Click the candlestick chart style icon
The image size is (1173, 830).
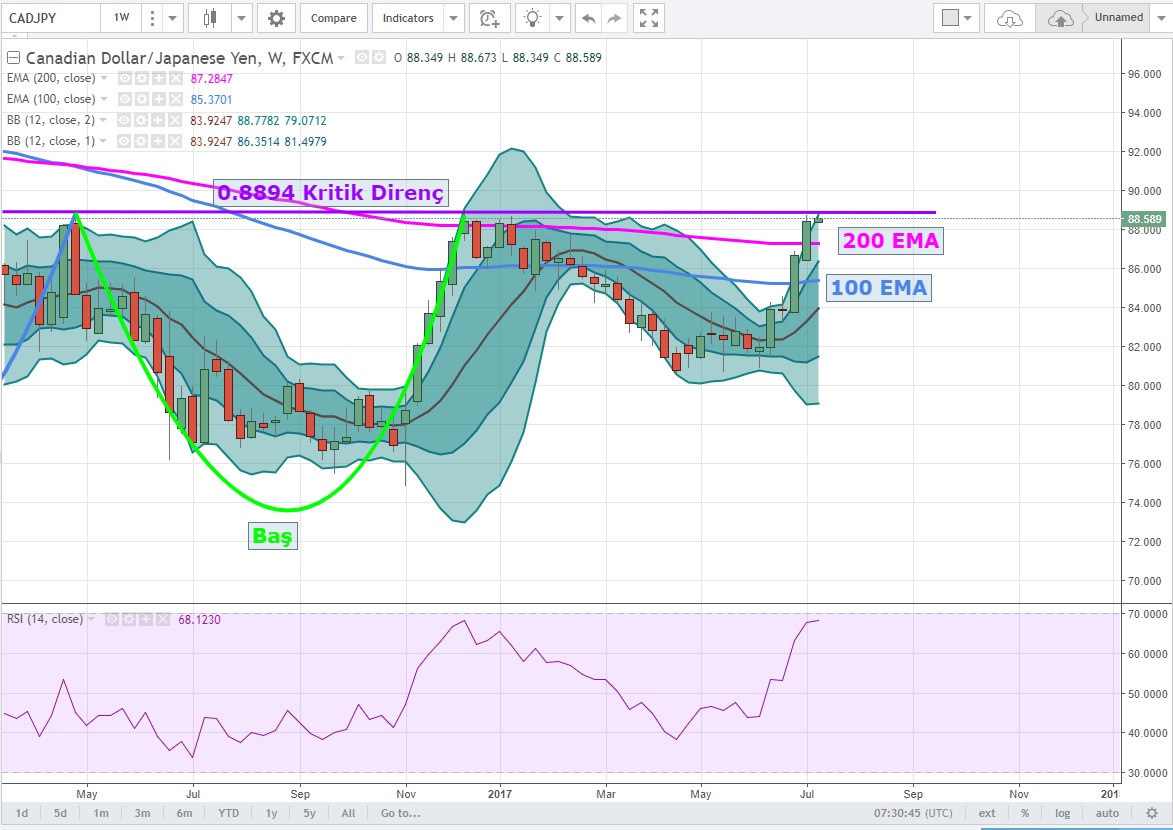click(x=210, y=18)
